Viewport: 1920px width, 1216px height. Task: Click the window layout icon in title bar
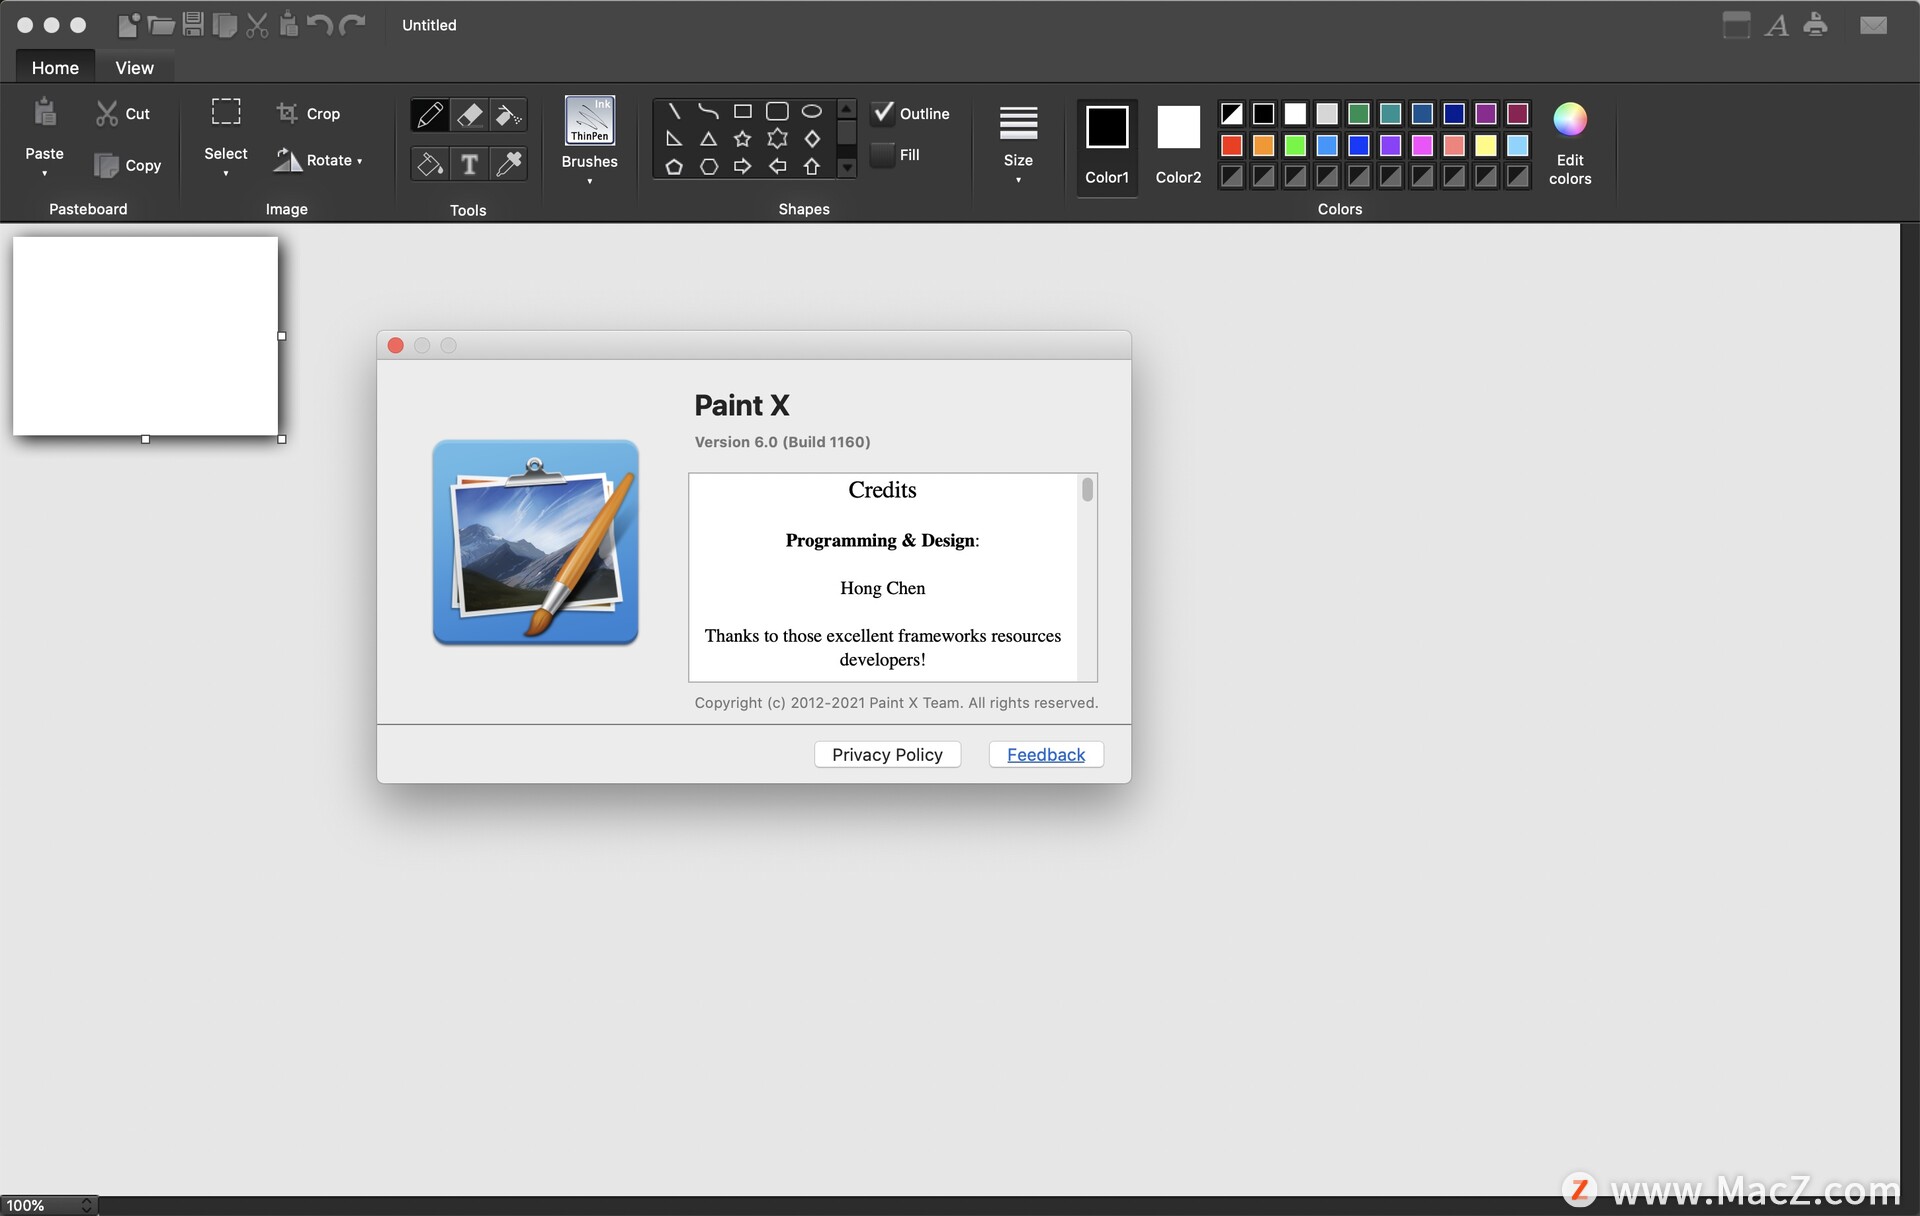click(x=1737, y=25)
